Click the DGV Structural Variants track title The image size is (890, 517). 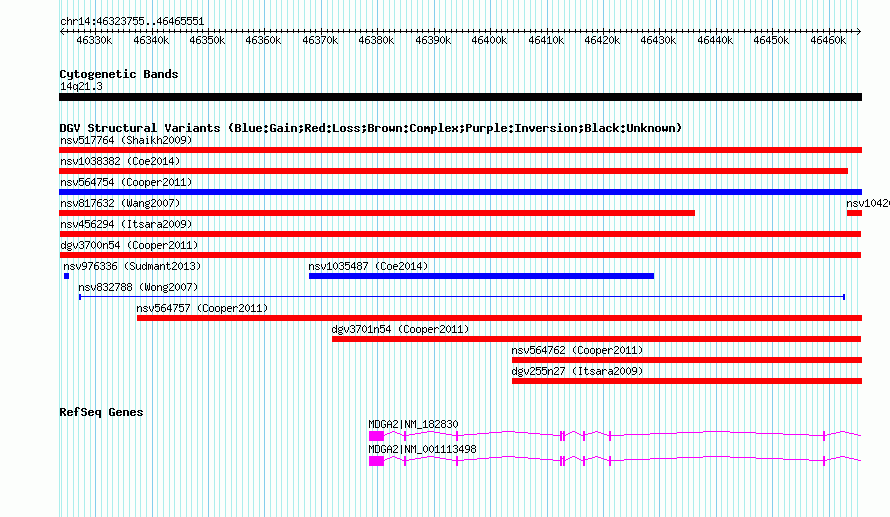tap(371, 128)
